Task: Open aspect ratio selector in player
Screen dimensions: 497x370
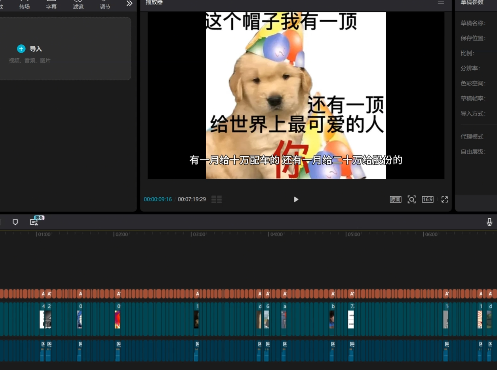Action: [428, 199]
